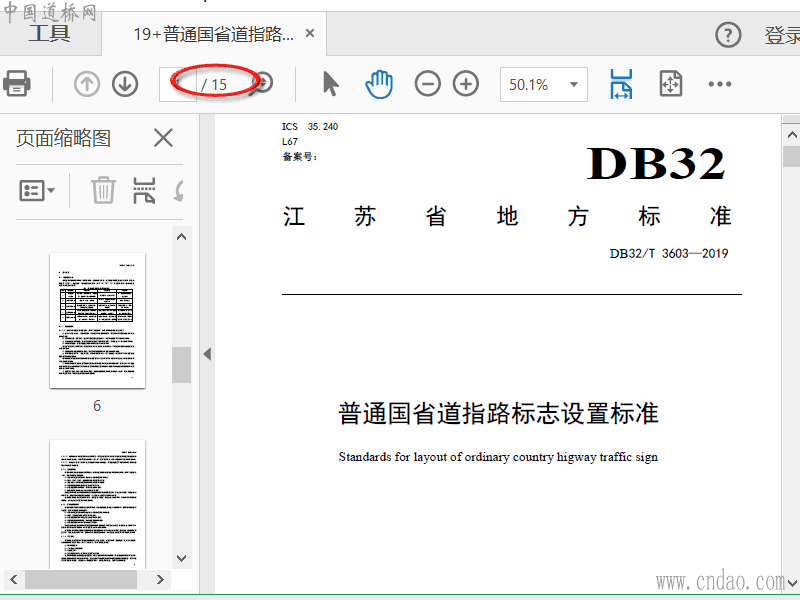Click thumbnail panel scroll left arrow

click(14, 580)
